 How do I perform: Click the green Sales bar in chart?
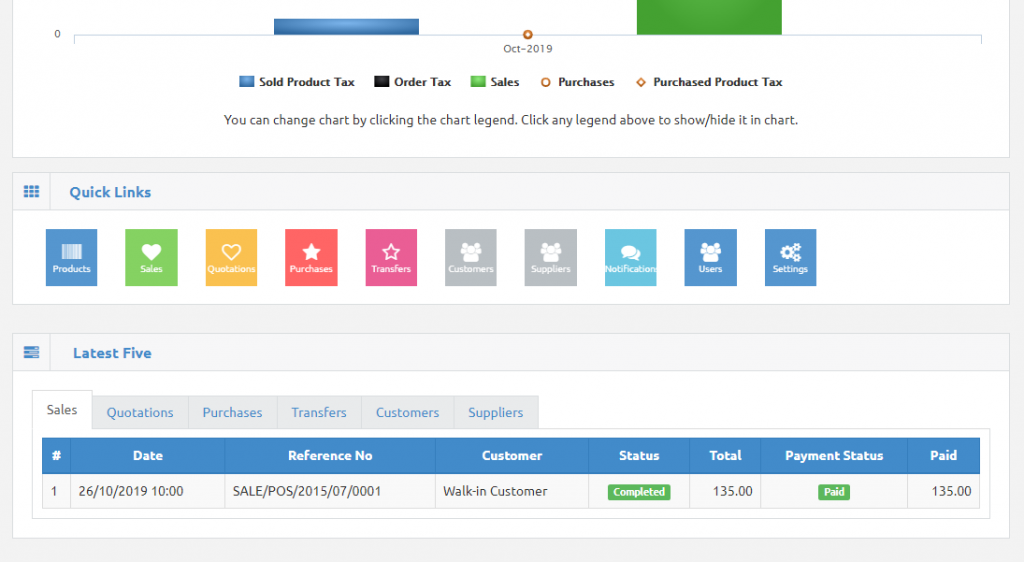point(709,17)
